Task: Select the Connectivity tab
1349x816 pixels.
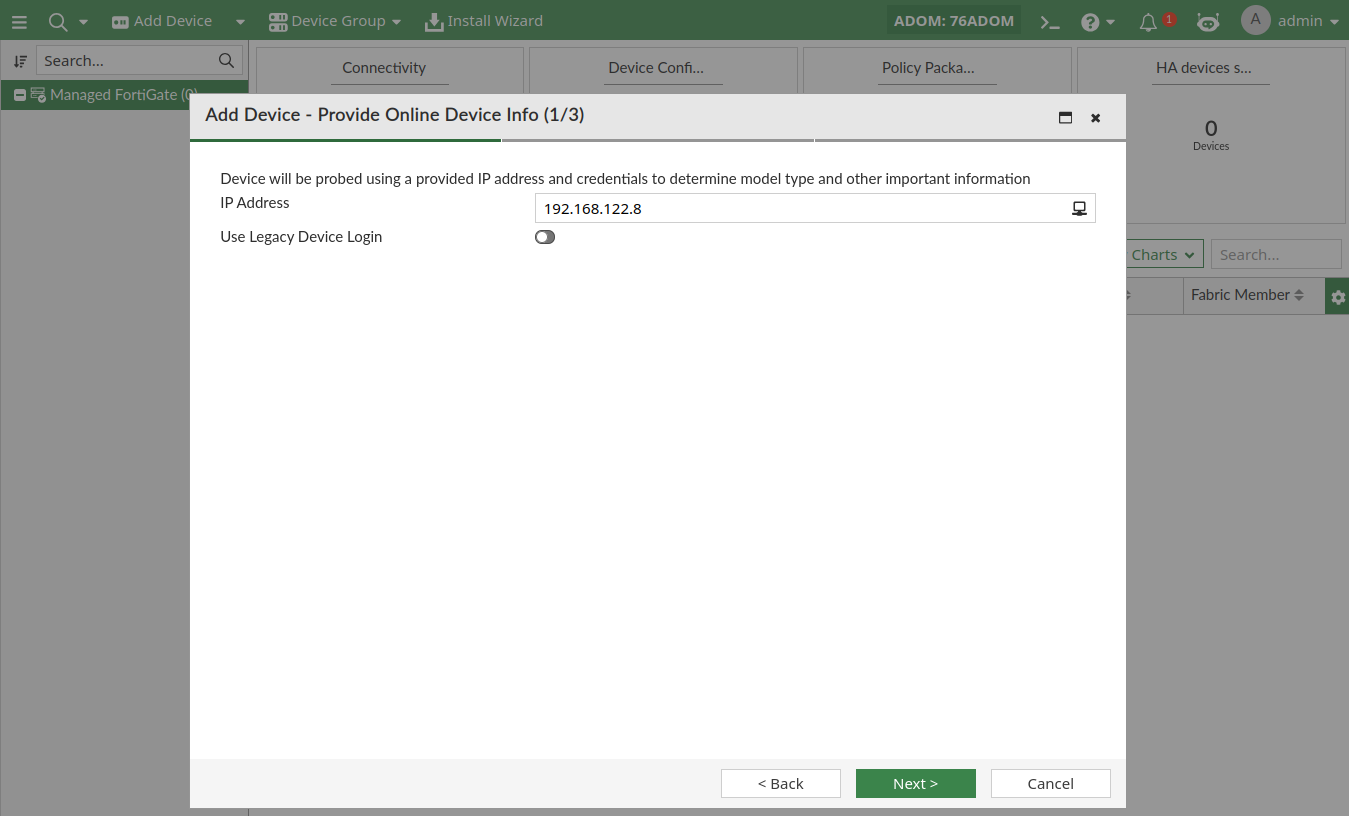Action: [384, 68]
